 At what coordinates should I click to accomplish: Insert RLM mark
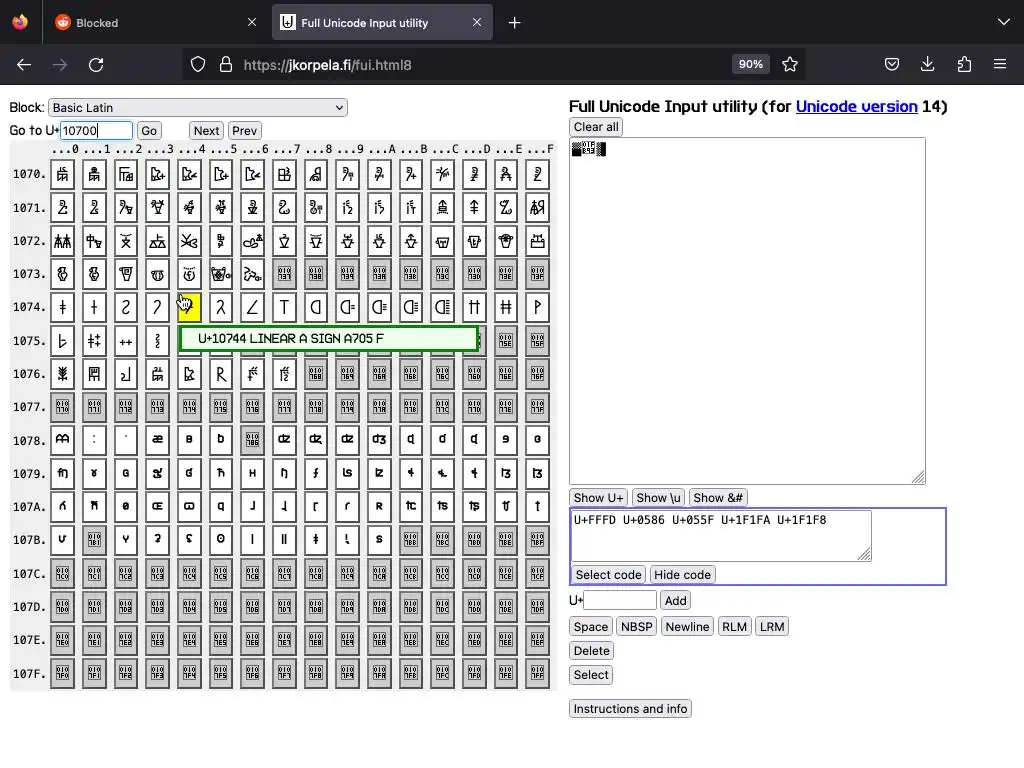[734, 627]
